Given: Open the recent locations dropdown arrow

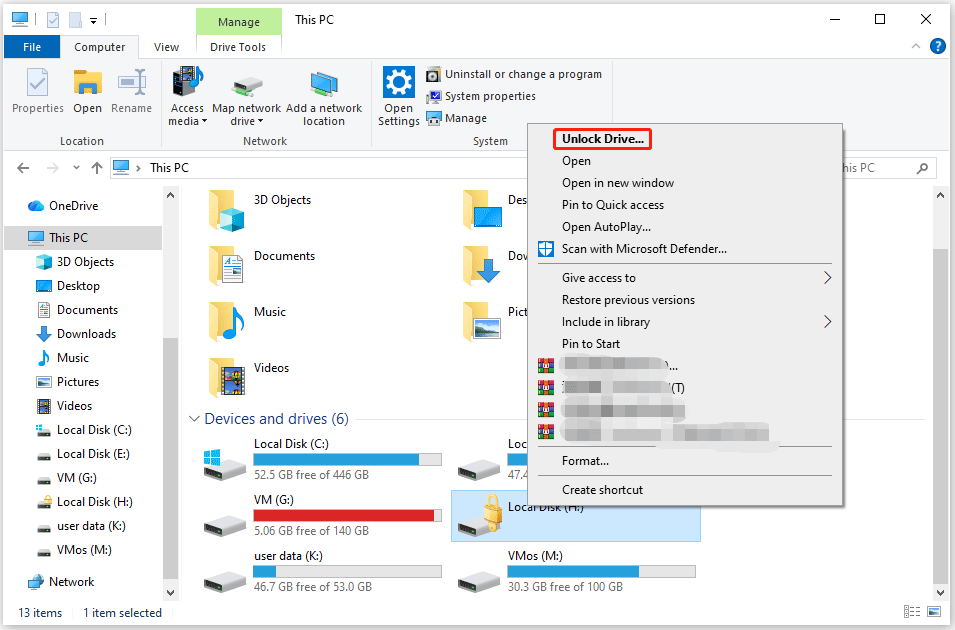Looking at the screenshot, I should [76, 168].
